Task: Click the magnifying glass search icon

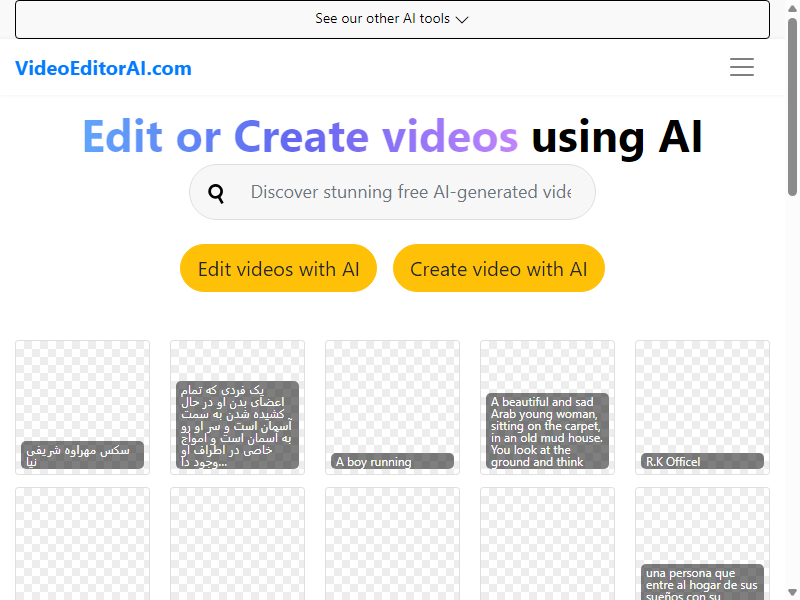Action: (x=216, y=193)
